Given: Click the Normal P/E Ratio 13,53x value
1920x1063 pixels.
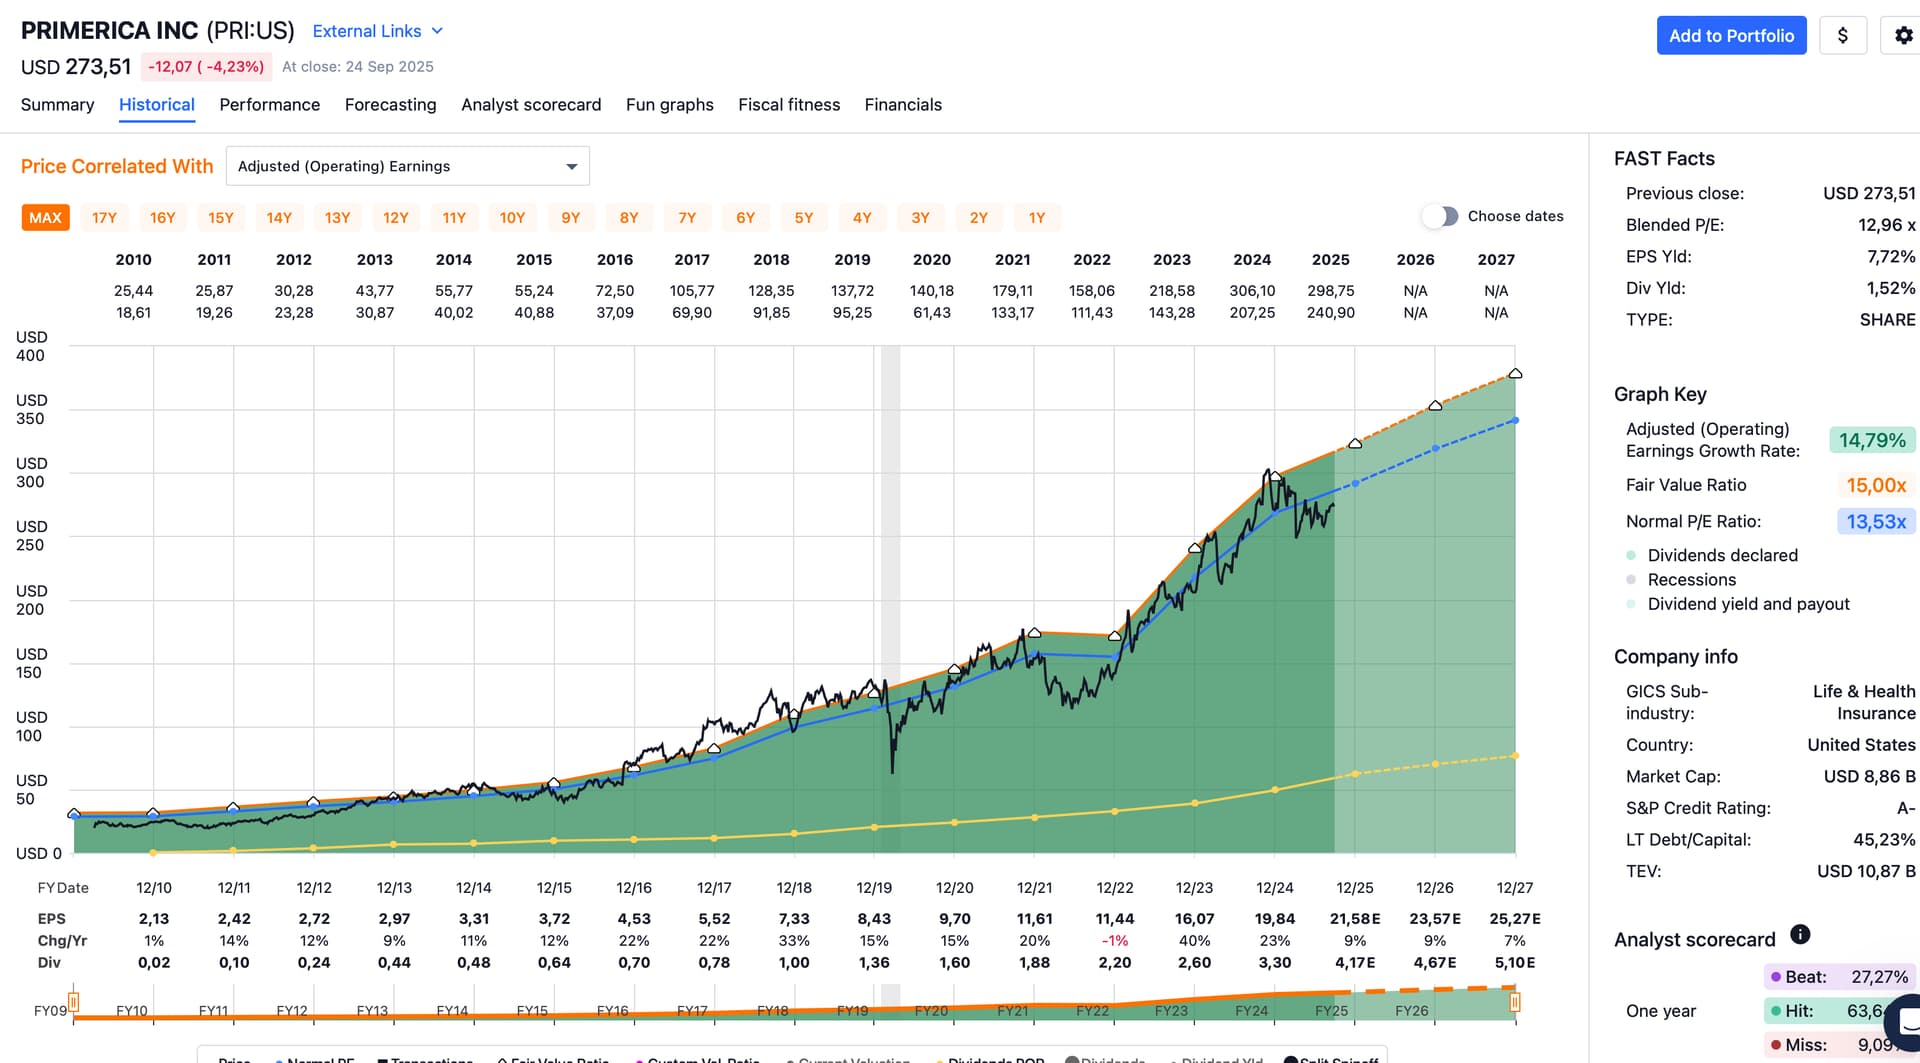Looking at the screenshot, I should tap(1875, 522).
